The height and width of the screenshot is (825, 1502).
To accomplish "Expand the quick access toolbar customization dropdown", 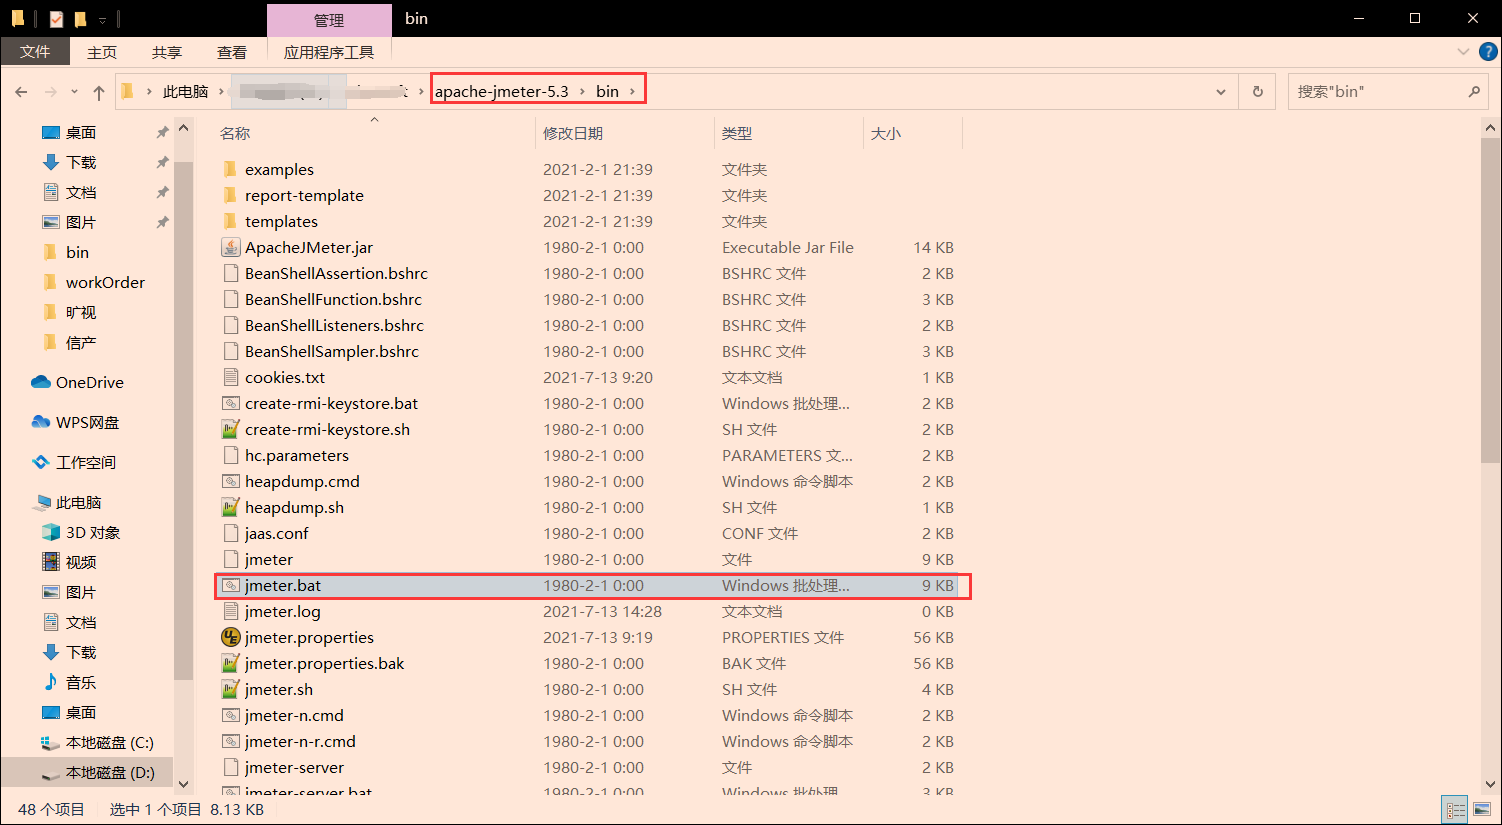I will 102,18.
